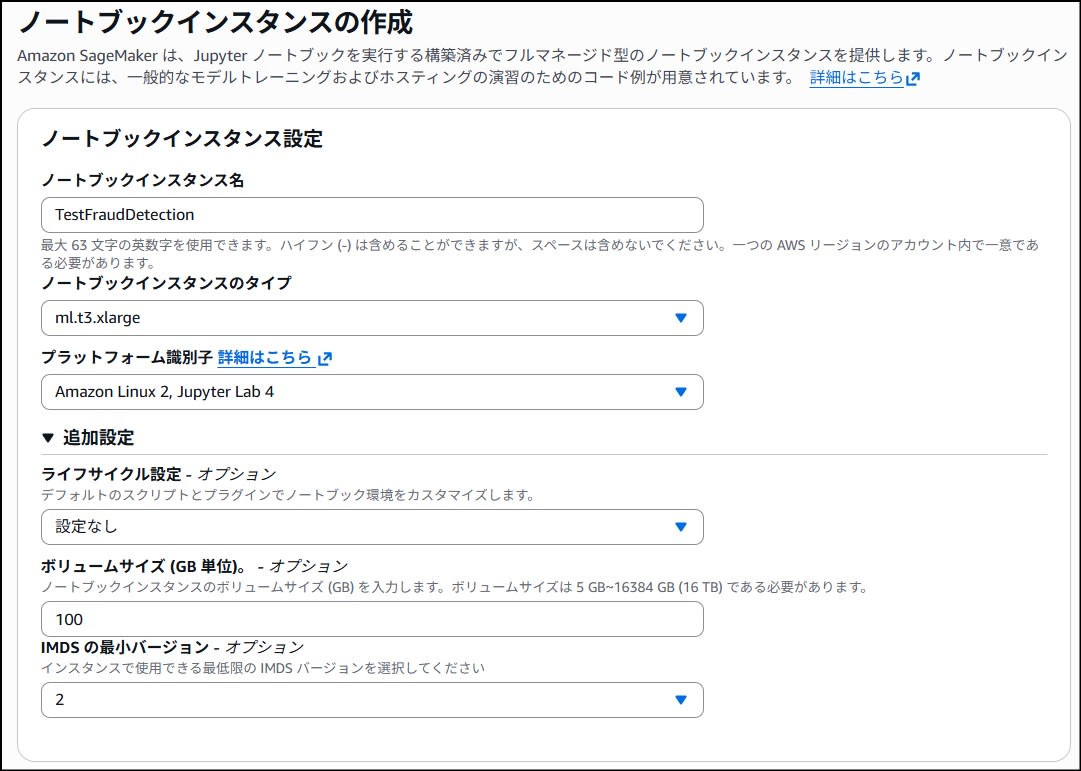Open the プラットフォーム識別子 dropdown
1081x771 pixels.
point(370,392)
